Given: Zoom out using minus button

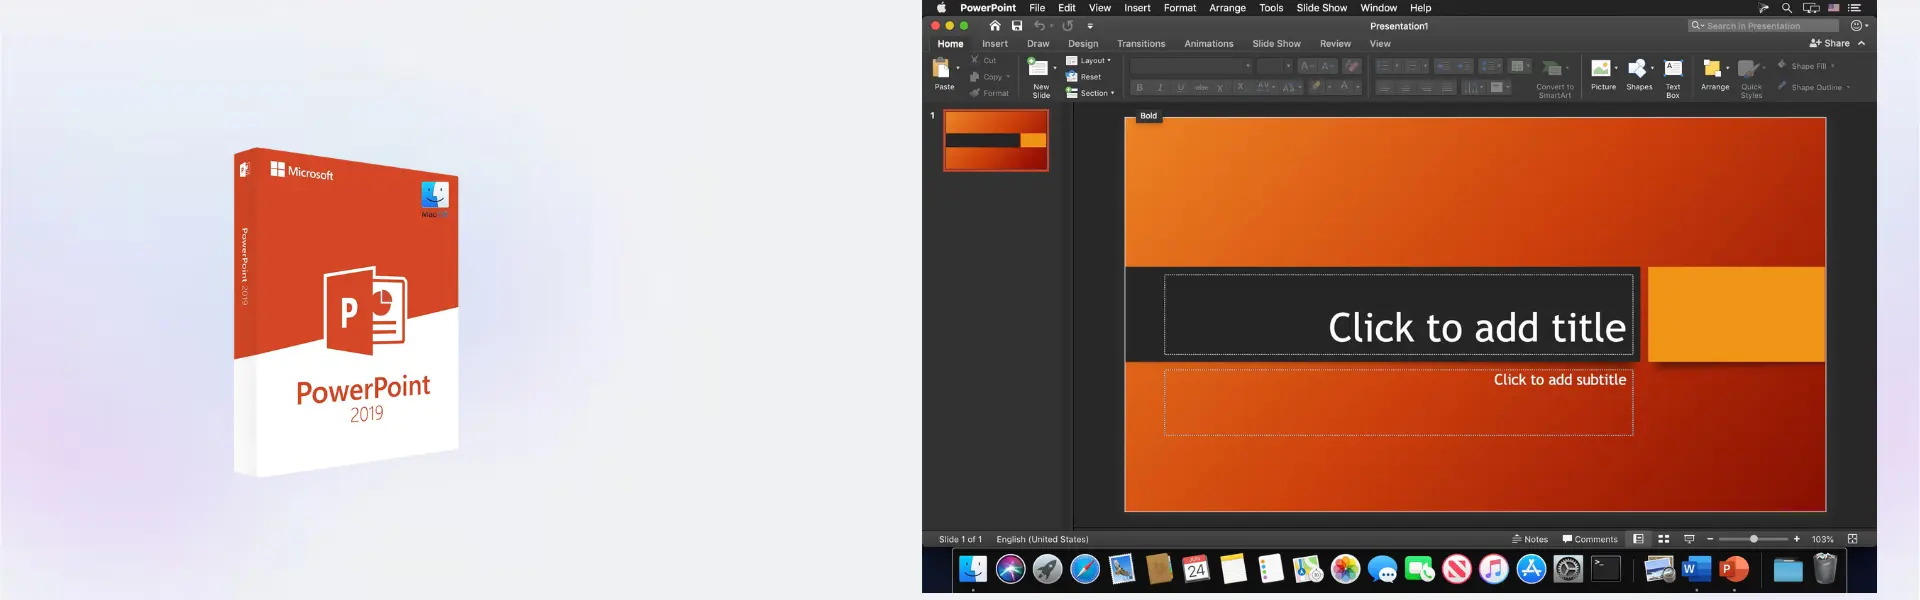Looking at the screenshot, I should click(1710, 539).
